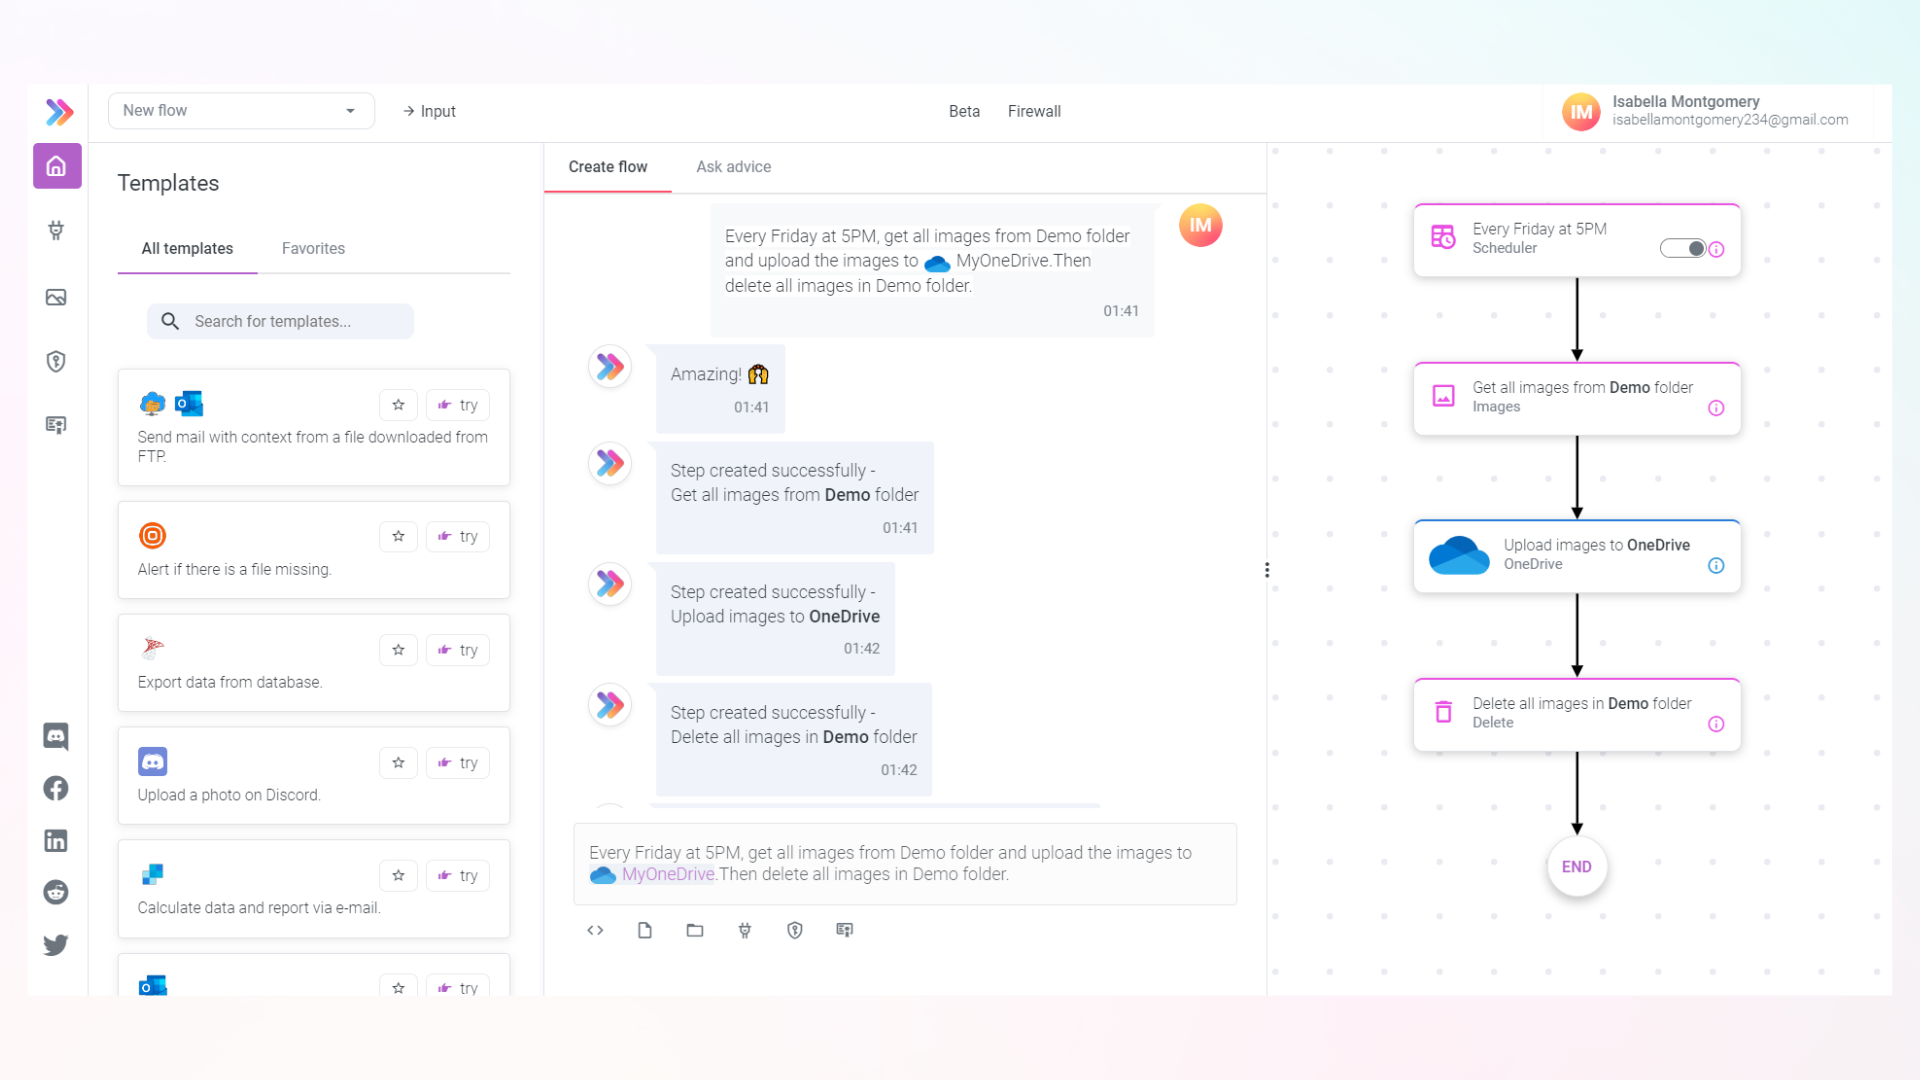Show info for Get all images node
Image resolution: width=1920 pixels, height=1080 pixels.
[1716, 408]
